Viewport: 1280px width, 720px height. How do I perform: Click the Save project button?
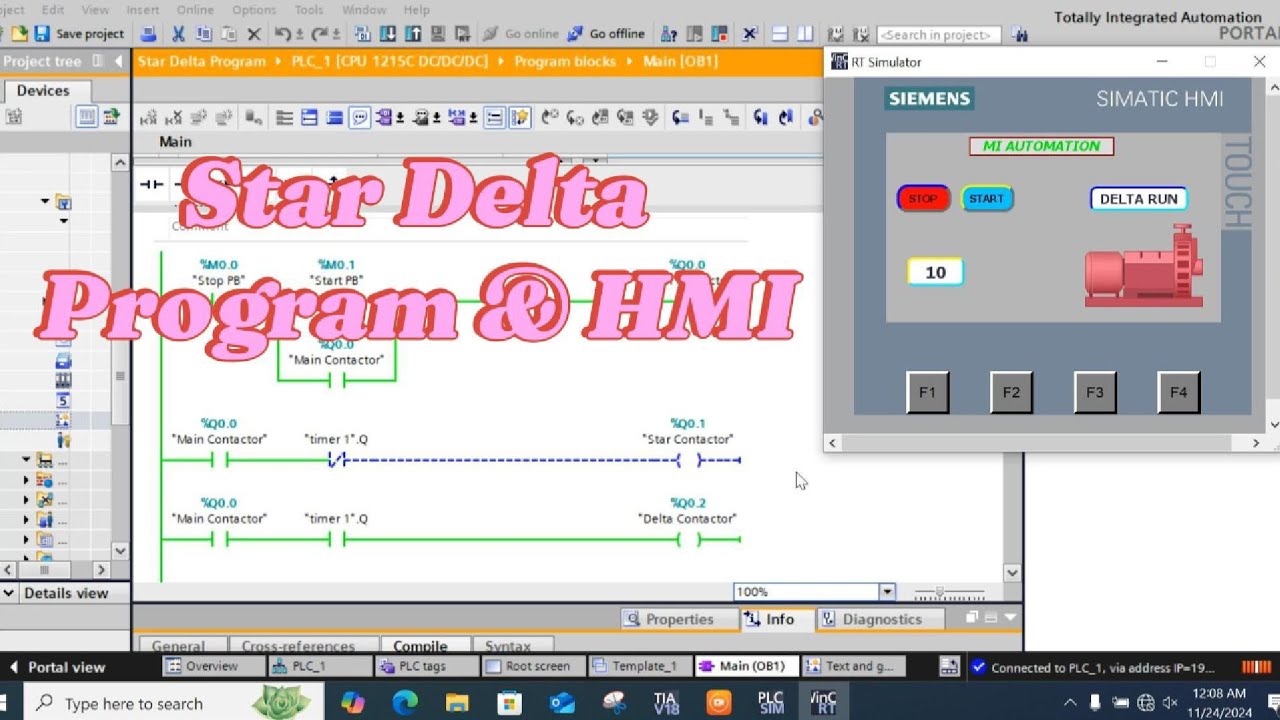click(x=79, y=34)
